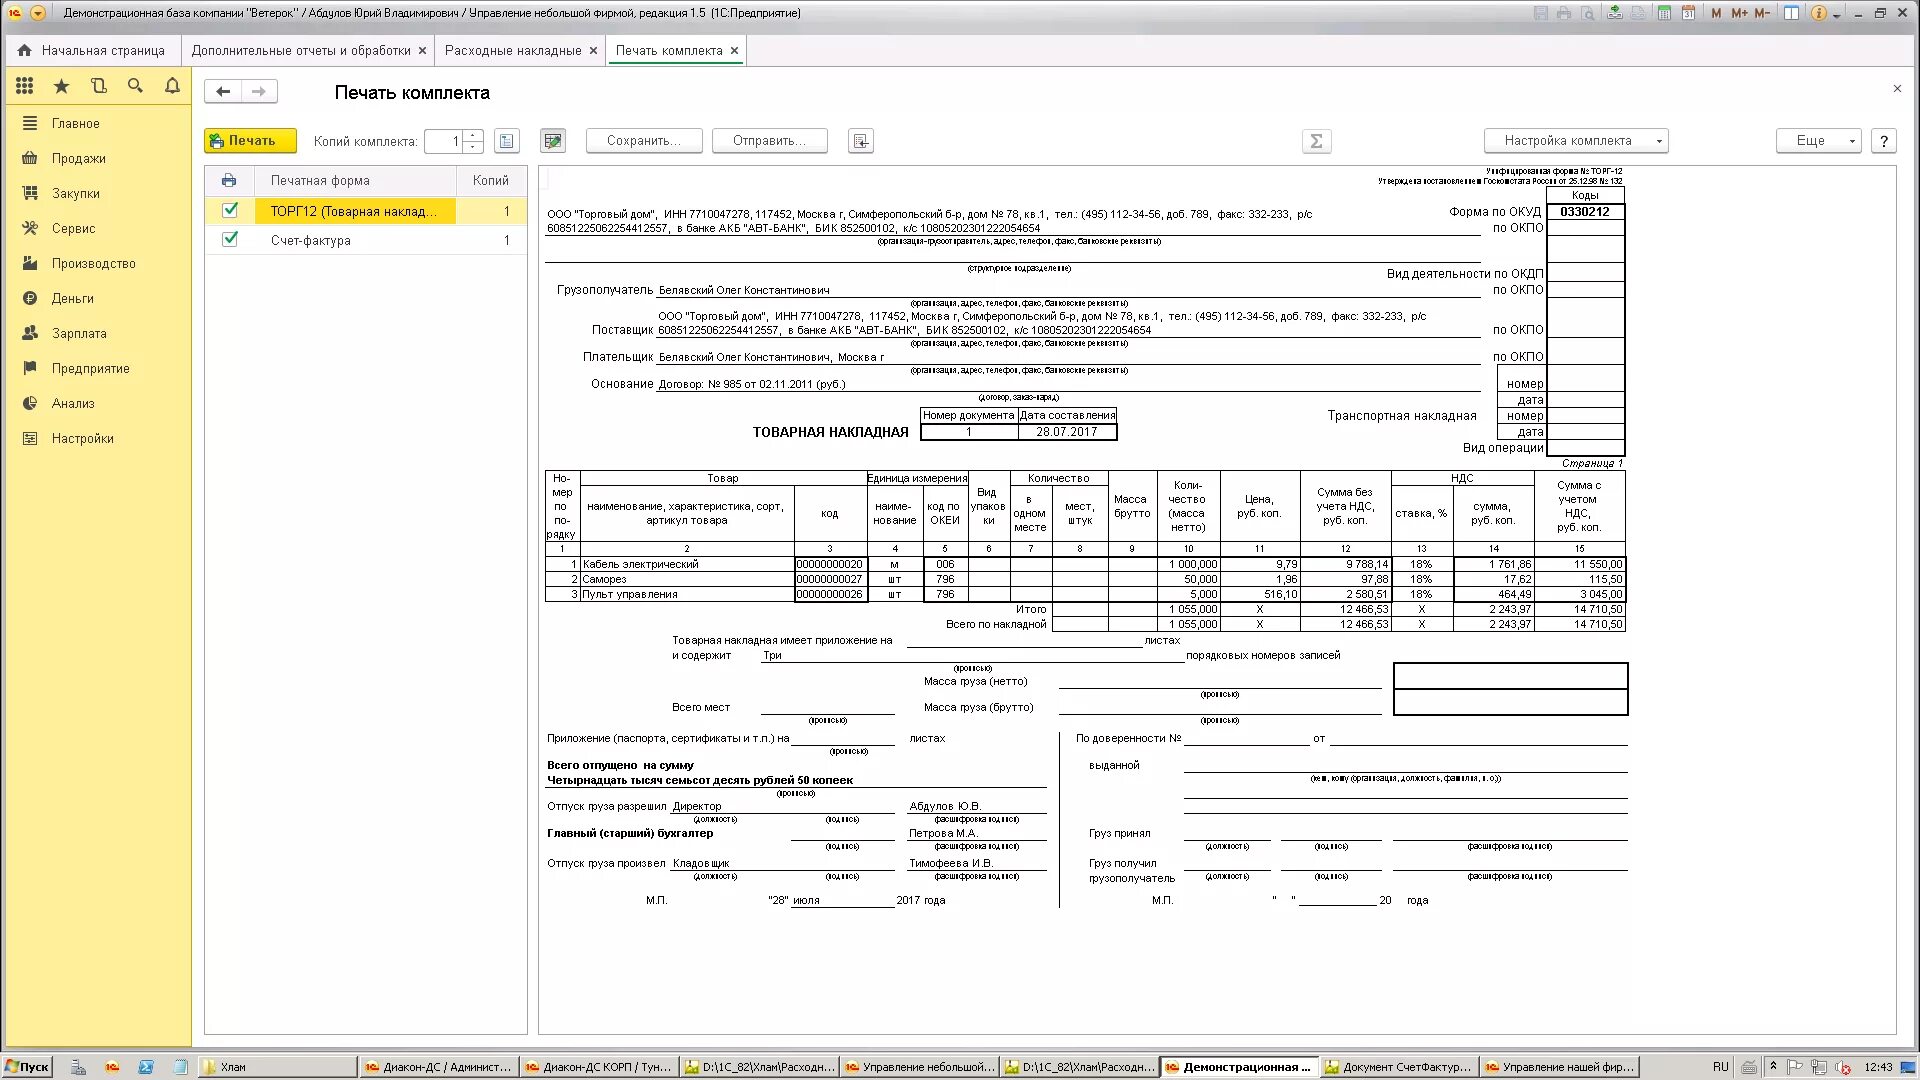Click the Печать button

click(250, 141)
